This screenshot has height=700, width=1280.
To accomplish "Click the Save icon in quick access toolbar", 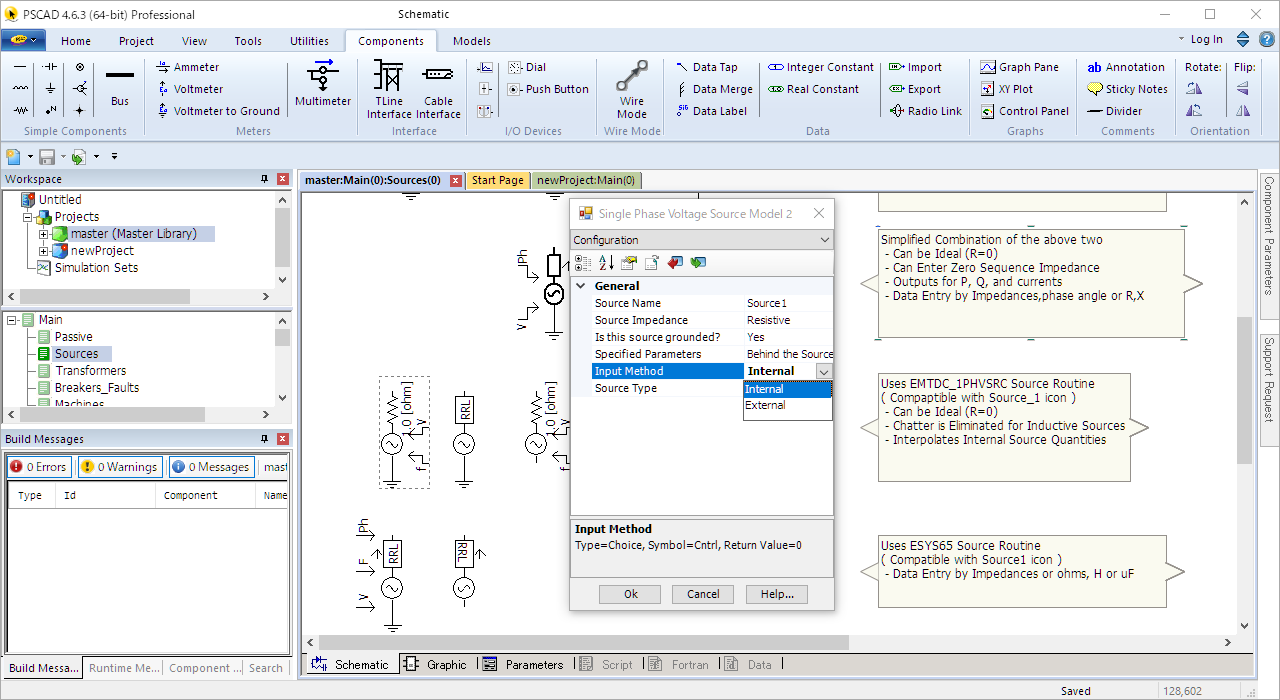I will tap(47, 157).
